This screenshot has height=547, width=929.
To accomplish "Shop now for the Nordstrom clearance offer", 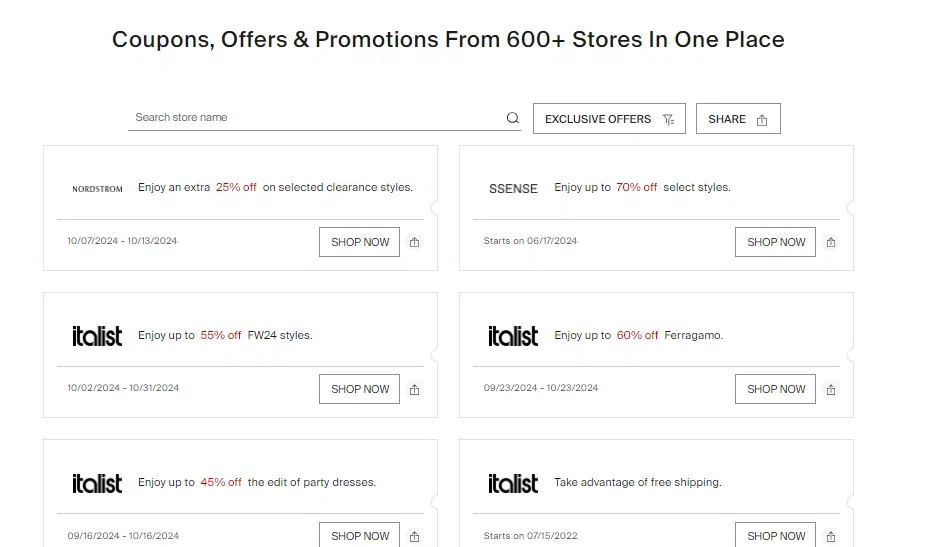I will [x=360, y=242].
